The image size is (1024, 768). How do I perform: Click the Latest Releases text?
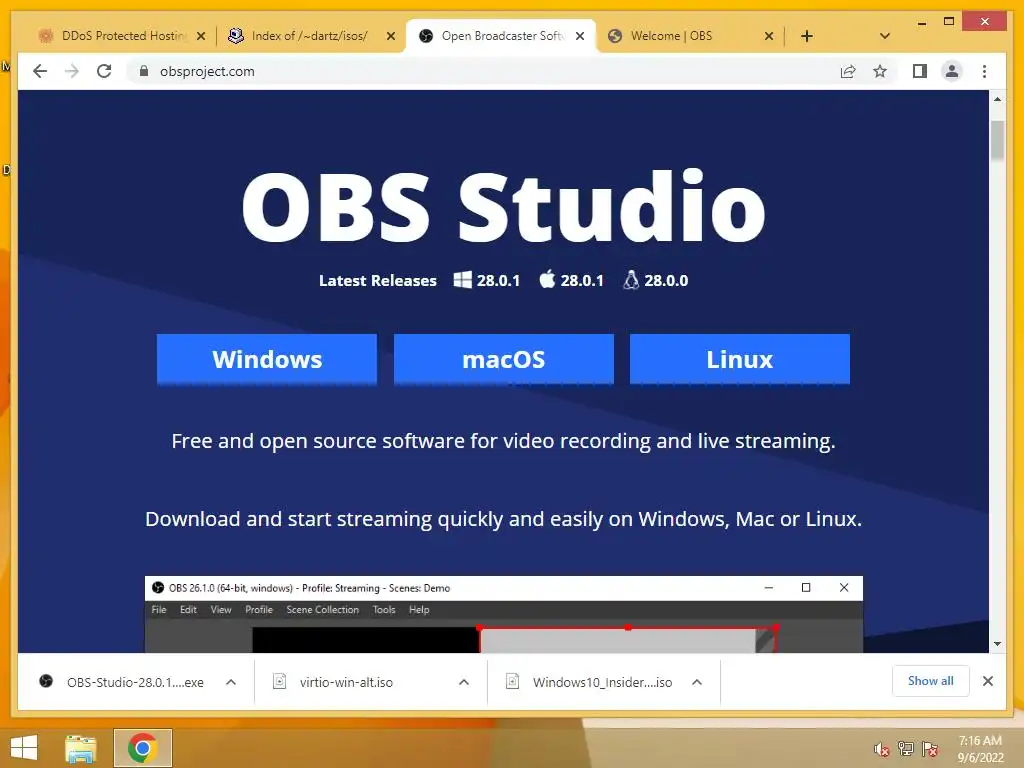[x=377, y=280]
